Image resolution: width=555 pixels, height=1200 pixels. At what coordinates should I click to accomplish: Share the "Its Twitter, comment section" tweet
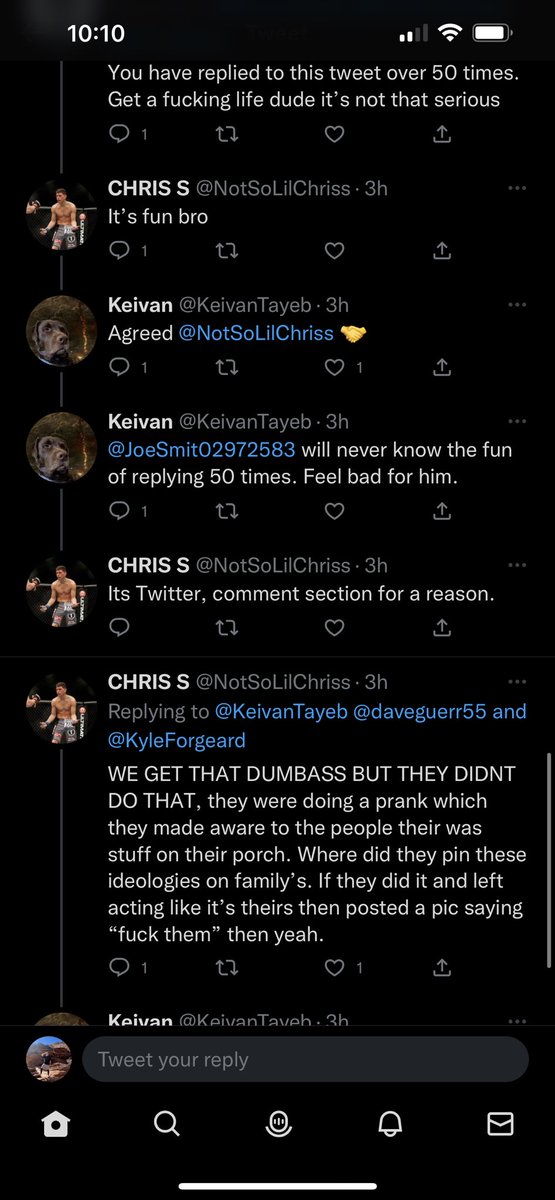tap(442, 628)
